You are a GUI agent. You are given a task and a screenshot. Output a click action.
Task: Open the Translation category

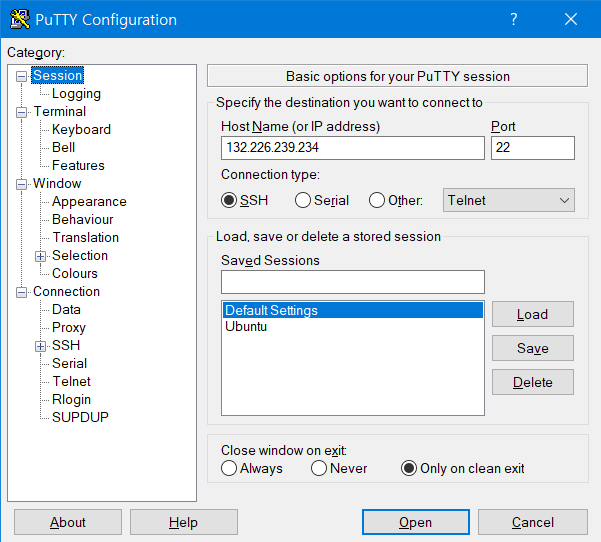85,238
